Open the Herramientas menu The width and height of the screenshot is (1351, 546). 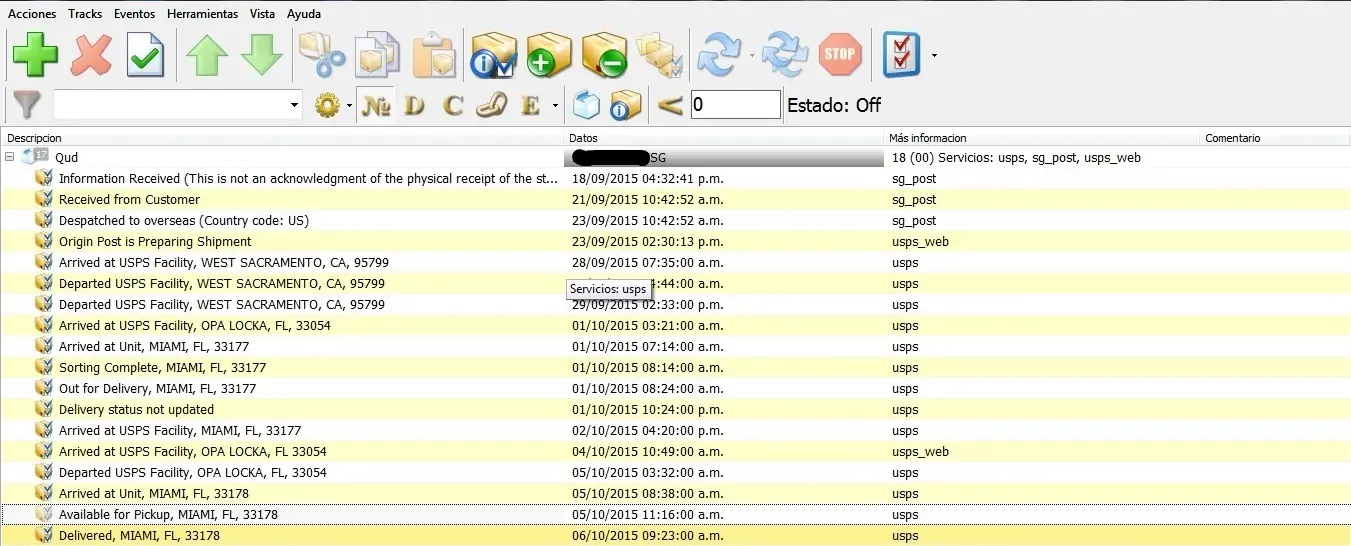point(203,14)
